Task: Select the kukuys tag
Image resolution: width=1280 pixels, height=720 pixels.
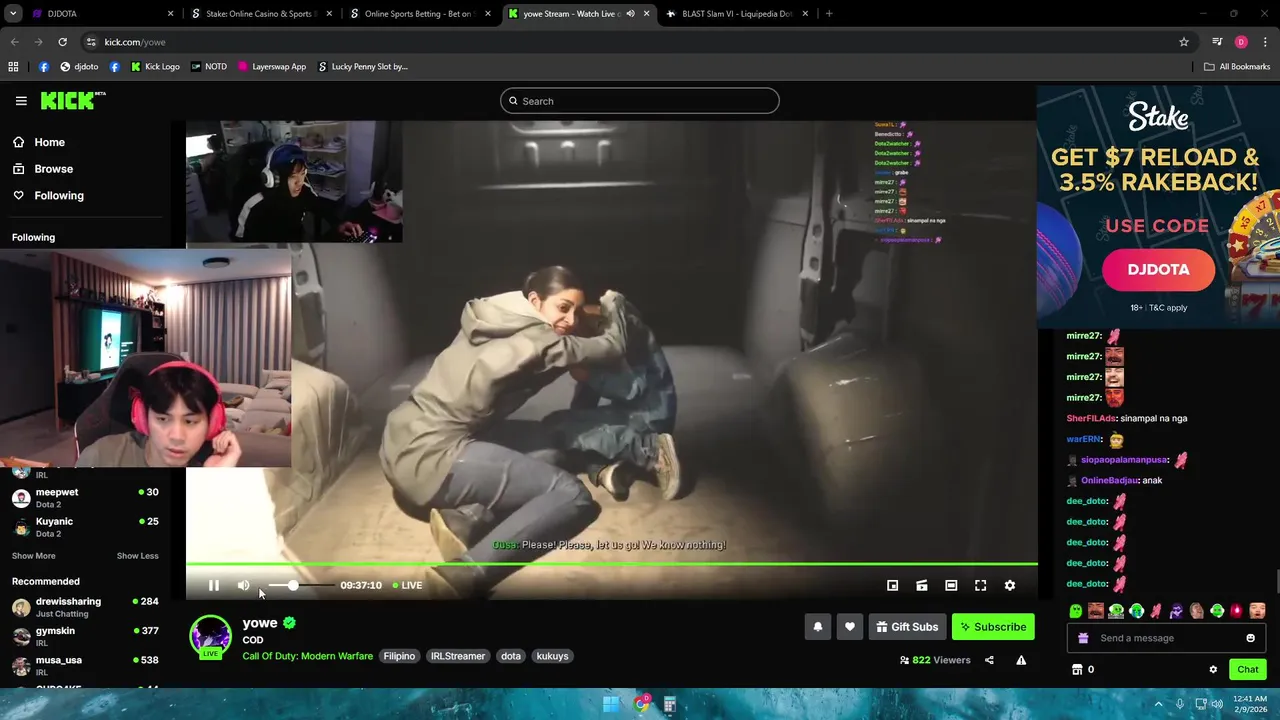Action: pyautogui.click(x=552, y=656)
